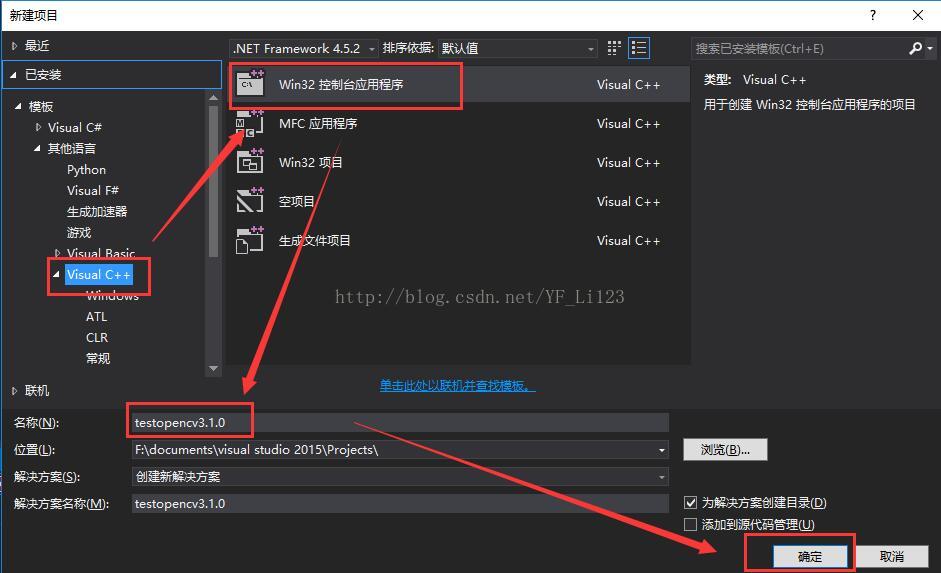Select CLR under Visual C++
This screenshot has width=941, height=573.
[x=97, y=337]
